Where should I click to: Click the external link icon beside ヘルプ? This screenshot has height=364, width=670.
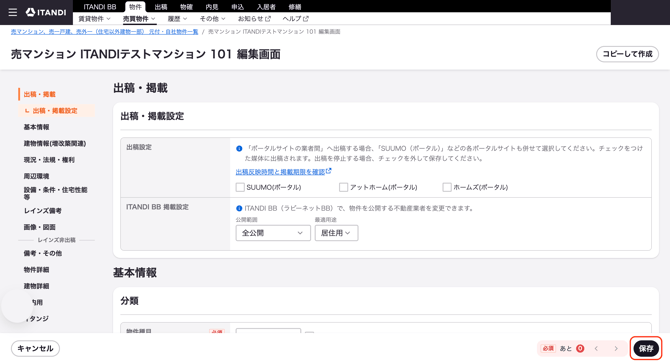coord(306,19)
